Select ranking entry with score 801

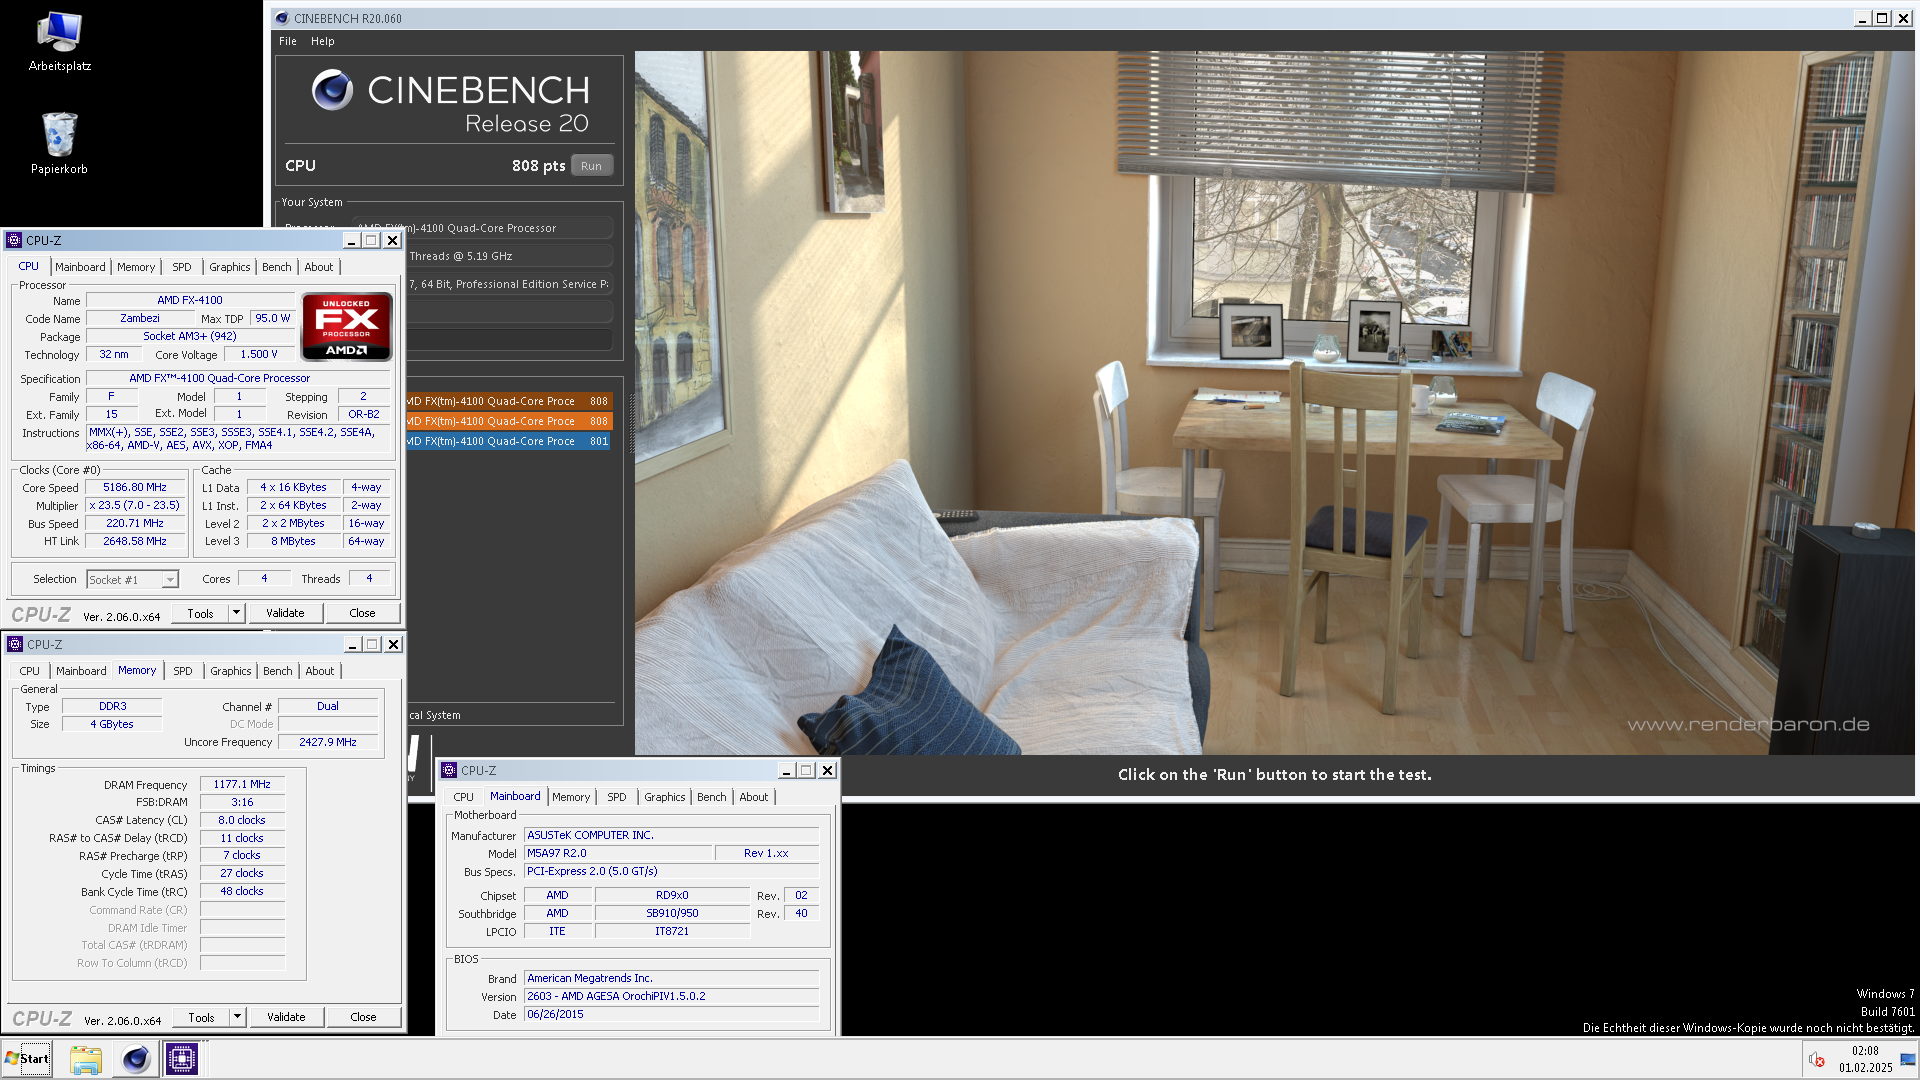click(508, 441)
